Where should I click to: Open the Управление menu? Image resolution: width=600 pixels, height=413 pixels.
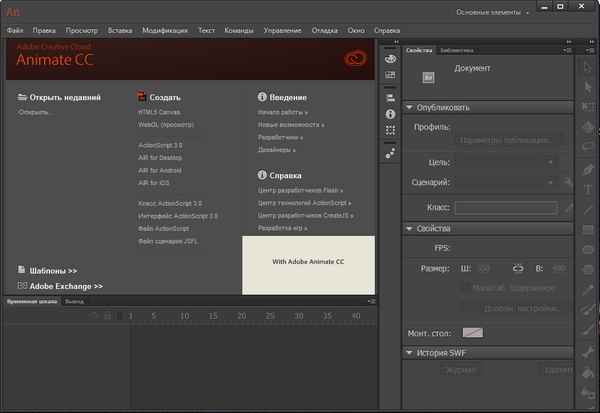click(x=282, y=30)
